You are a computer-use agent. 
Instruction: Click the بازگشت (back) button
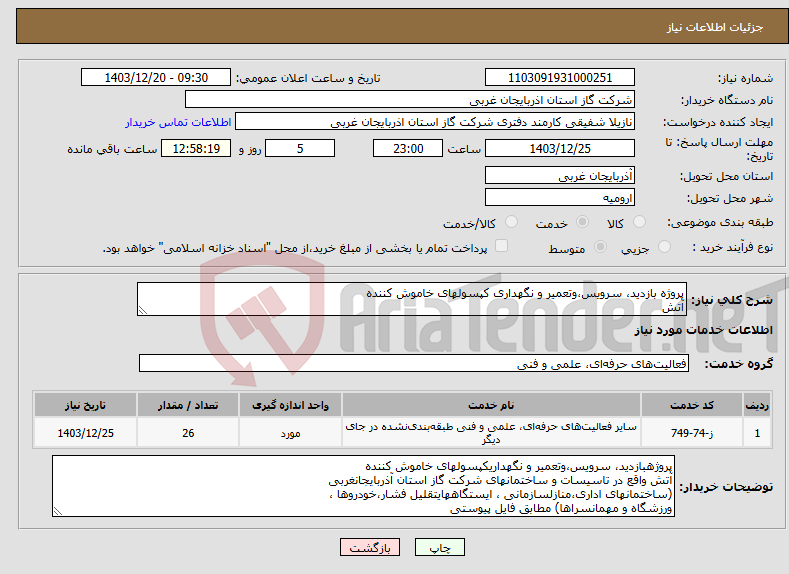tap(370, 547)
